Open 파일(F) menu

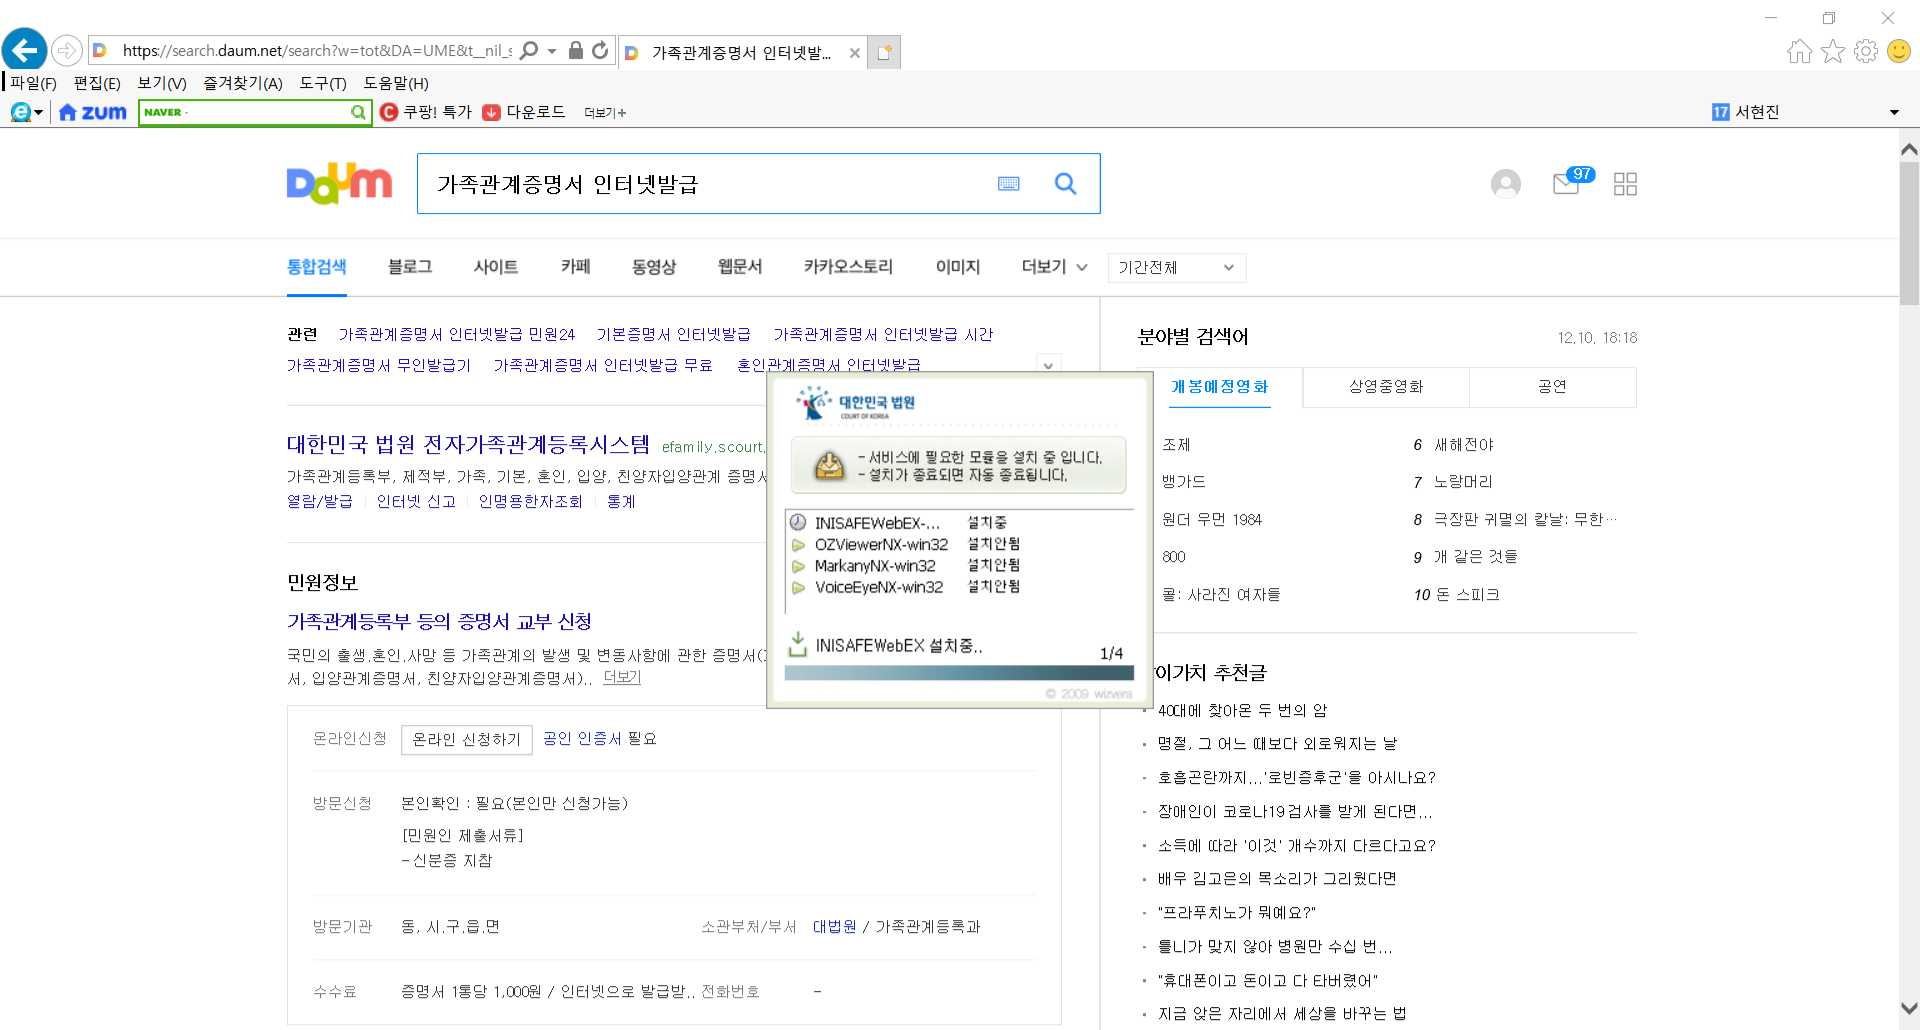pos(33,83)
